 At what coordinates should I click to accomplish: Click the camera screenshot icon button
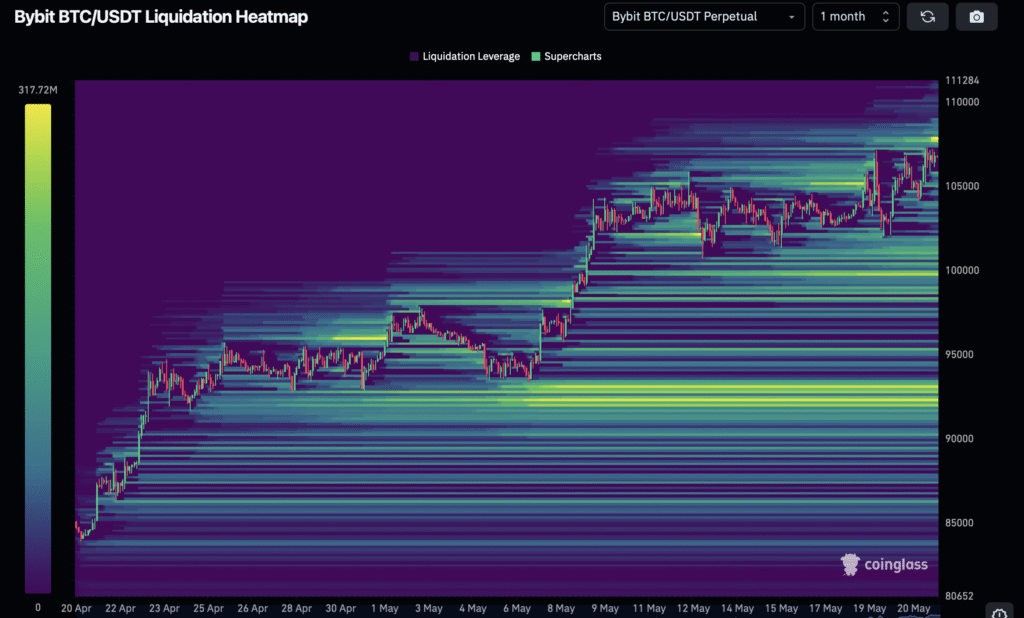point(976,17)
